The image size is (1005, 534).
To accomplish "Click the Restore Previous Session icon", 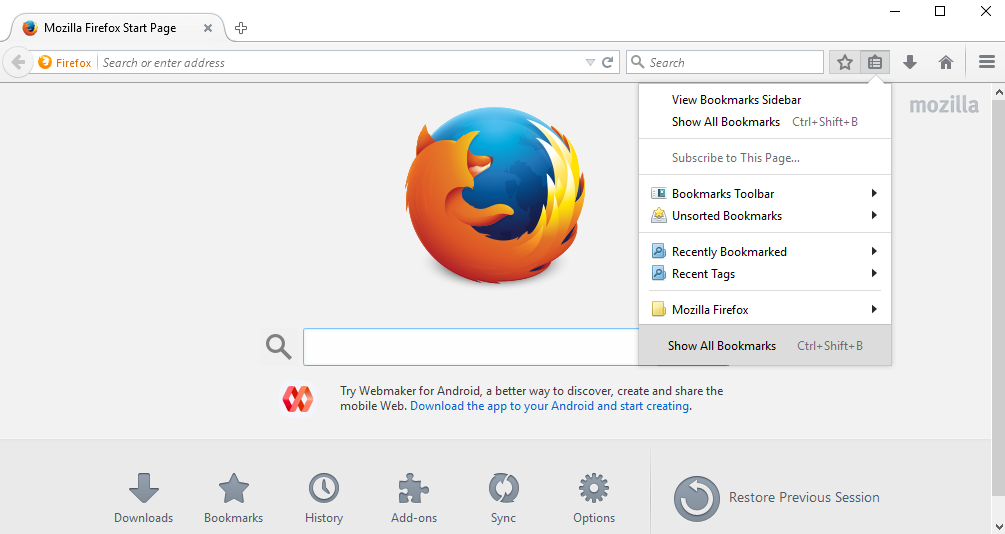I will 697,498.
